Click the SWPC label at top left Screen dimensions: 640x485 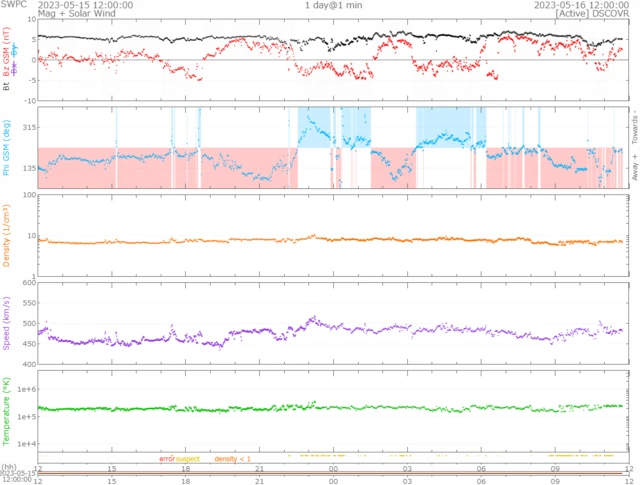point(15,5)
